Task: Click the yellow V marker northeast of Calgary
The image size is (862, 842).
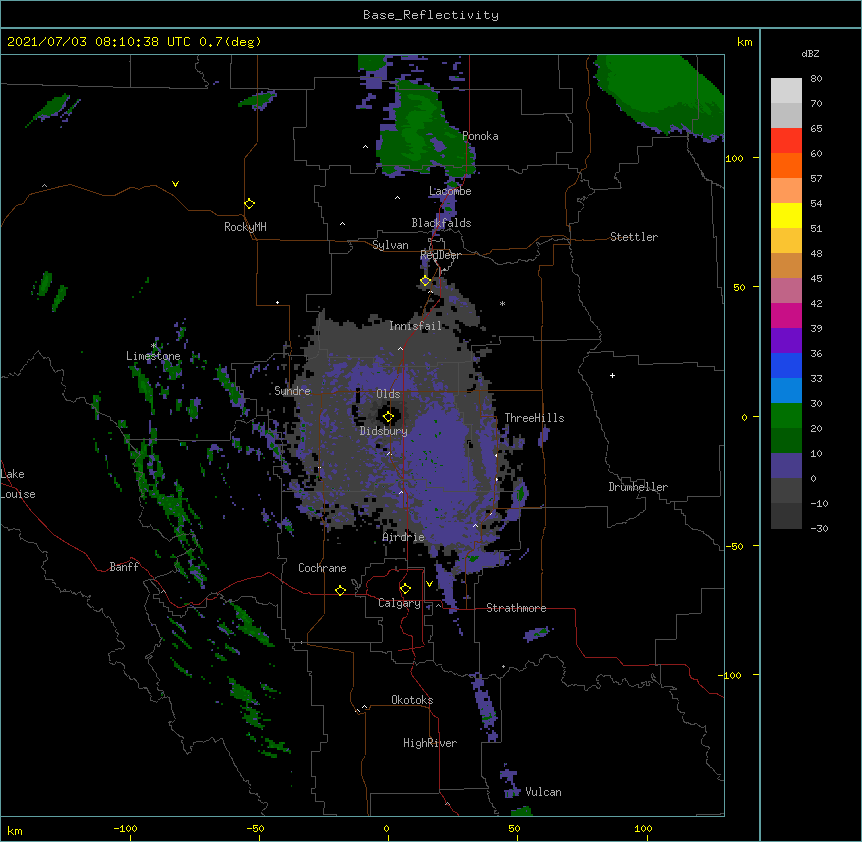Action: 429,584
